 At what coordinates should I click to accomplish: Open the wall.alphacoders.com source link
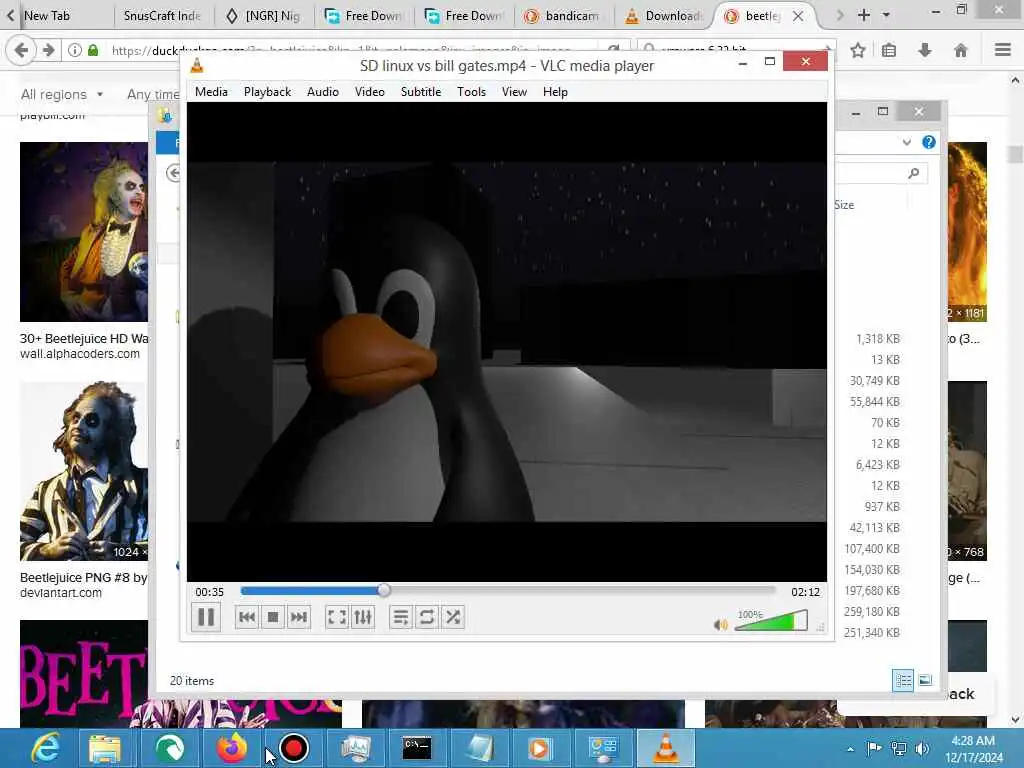tap(80, 354)
